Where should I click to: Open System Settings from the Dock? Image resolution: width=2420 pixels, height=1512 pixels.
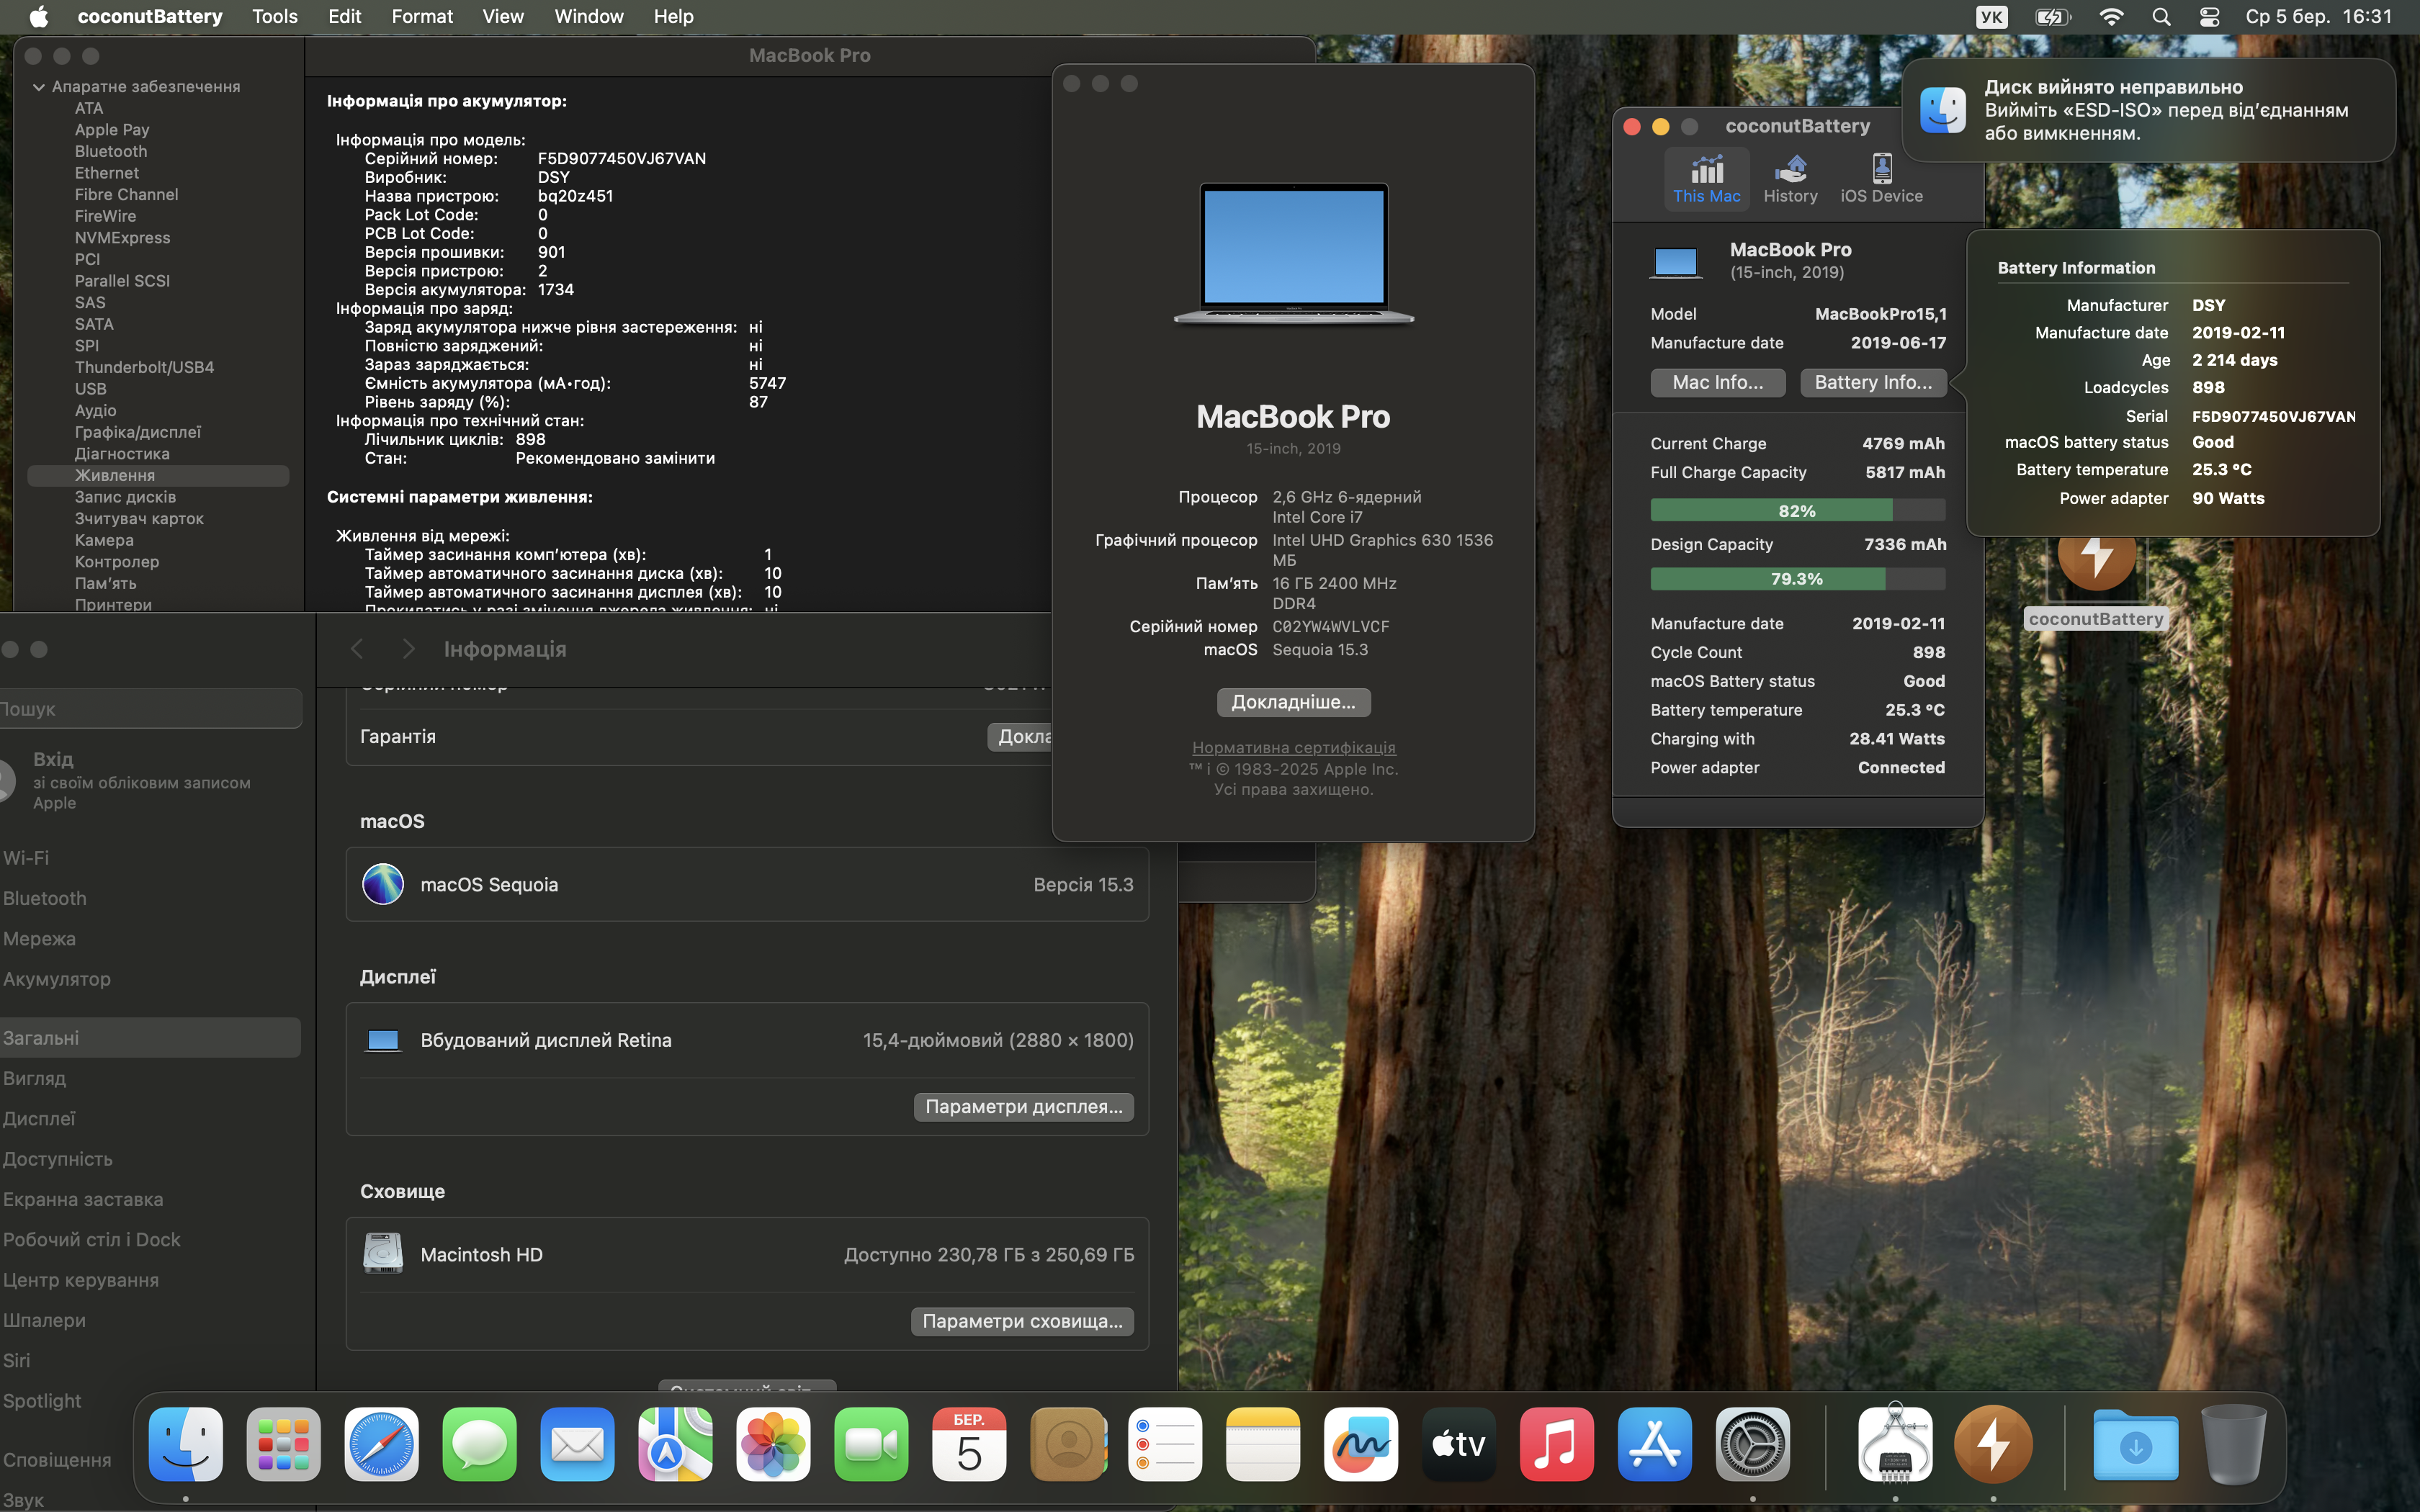(1752, 1444)
